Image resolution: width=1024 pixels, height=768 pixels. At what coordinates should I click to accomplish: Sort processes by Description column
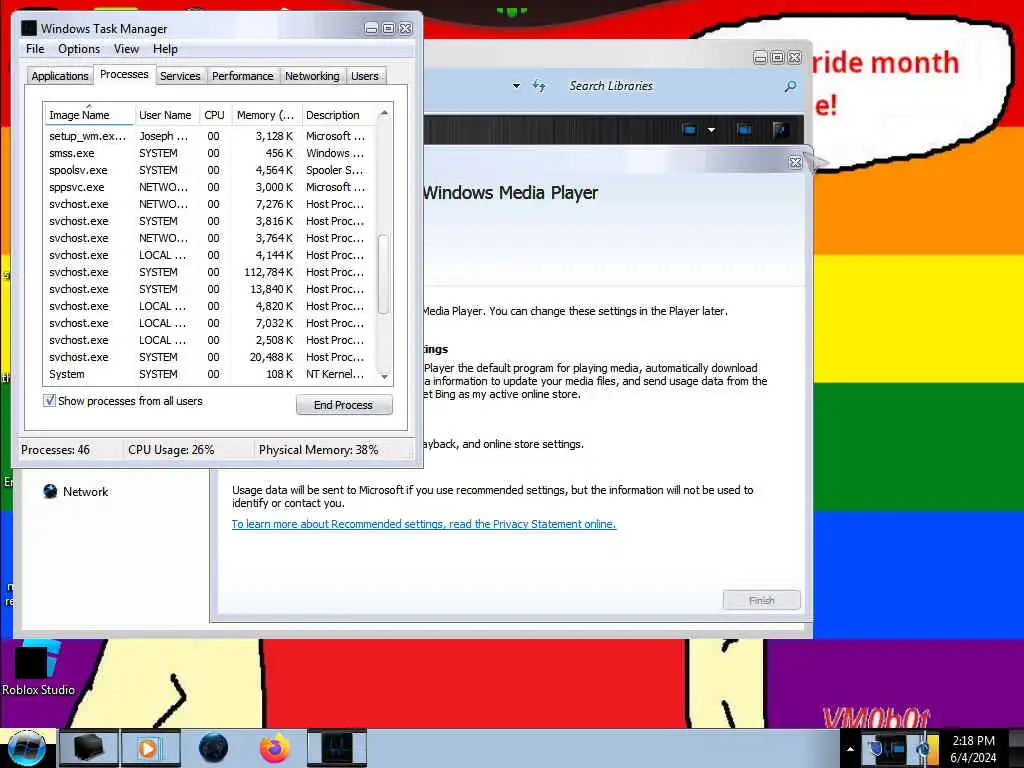coord(340,114)
